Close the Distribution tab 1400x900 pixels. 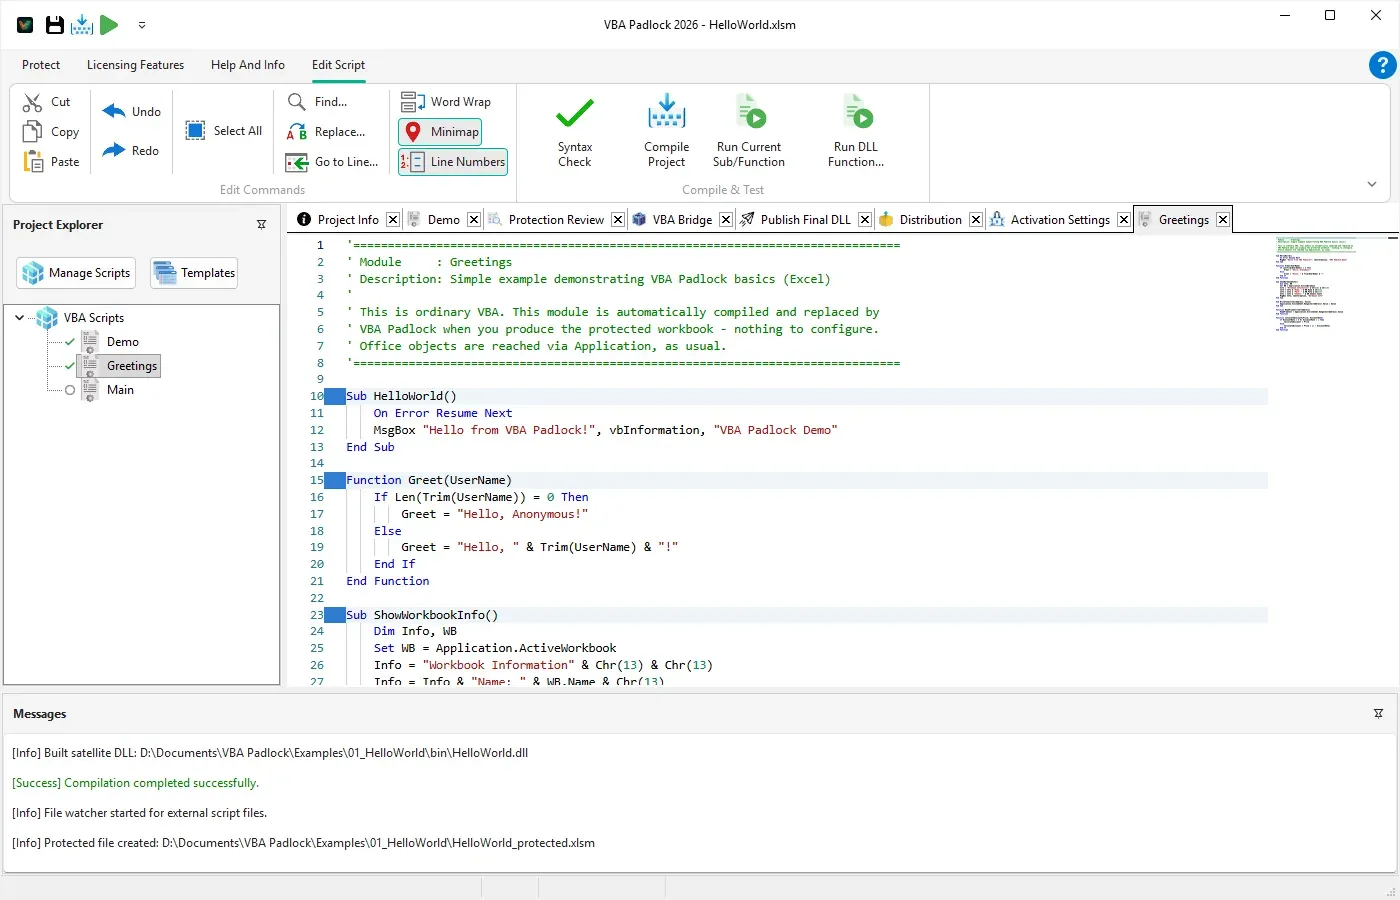click(976, 220)
